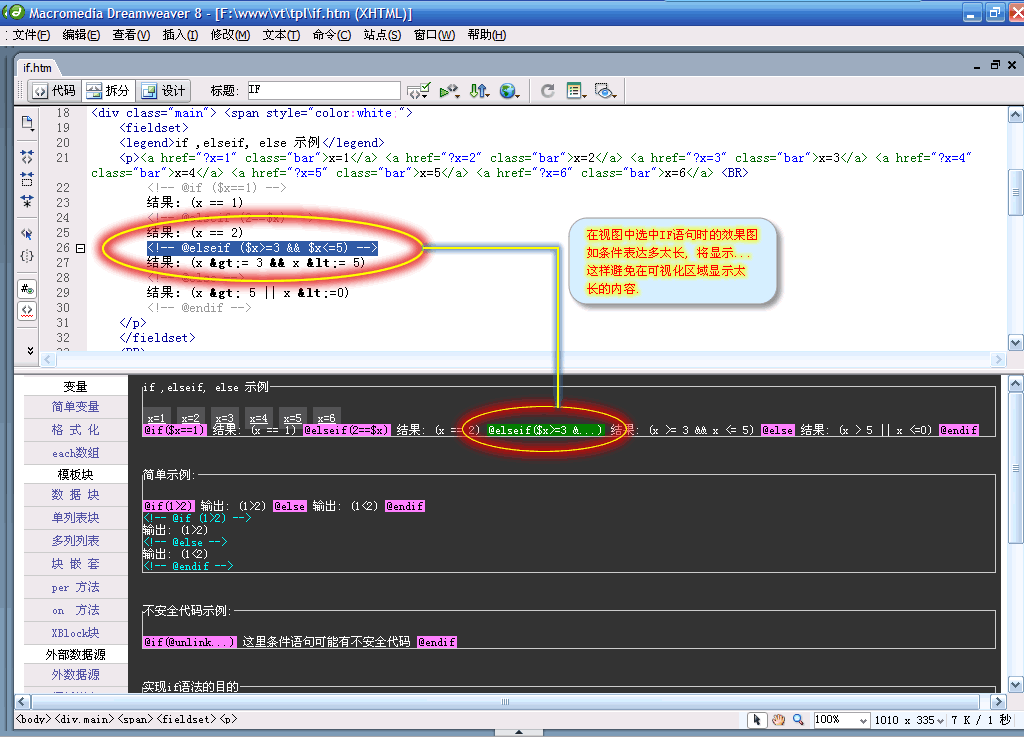Switch to 设计 design view
This screenshot has width=1024, height=738.
point(164,91)
